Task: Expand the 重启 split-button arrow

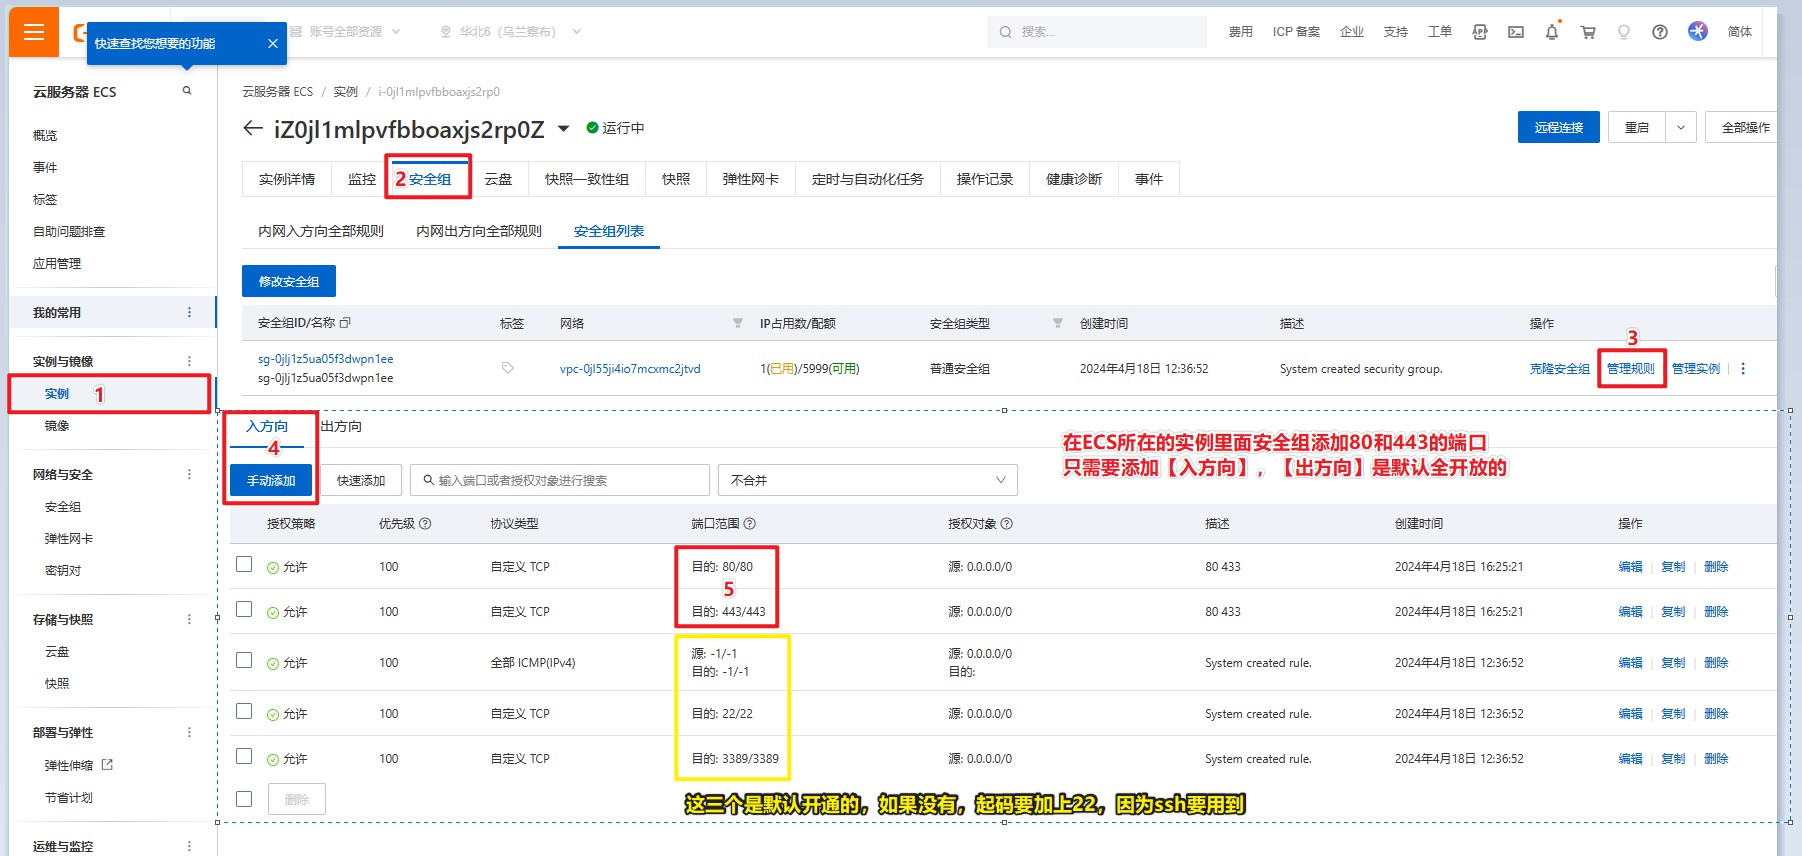Action: coord(1681,128)
